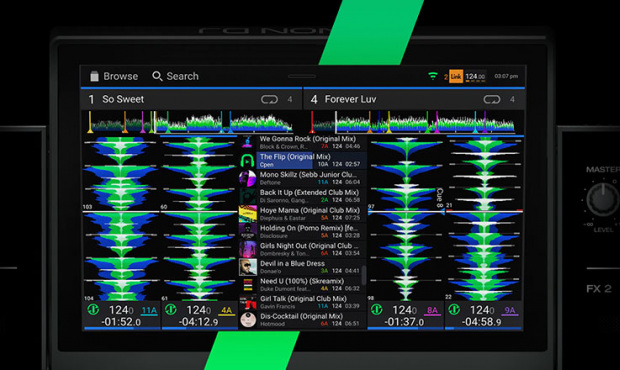Jump to purple cue marker in Forever Luv overview
The width and height of the screenshot is (620, 370).
tap(485, 122)
